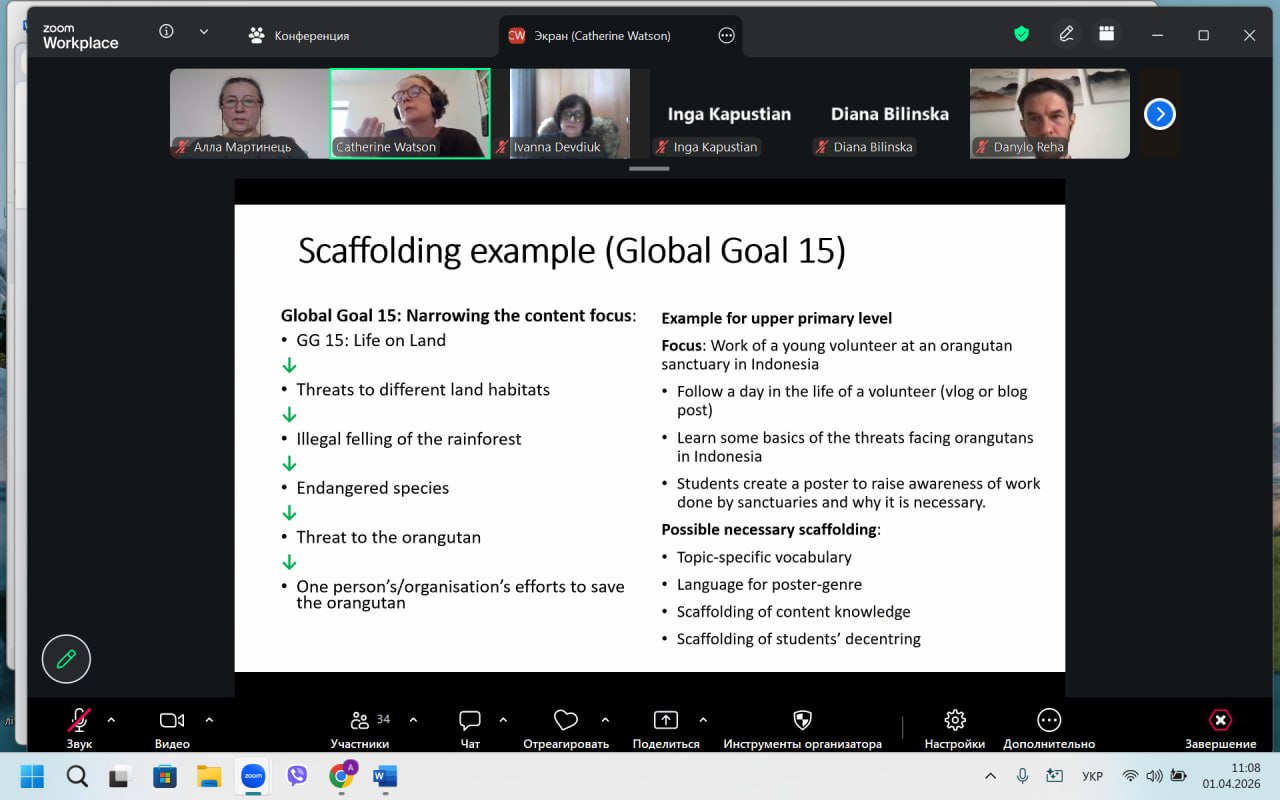The height and width of the screenshot is (800, 1280).
Task: Unmute microphone with Звук button
Action: [x=79, y=727]
